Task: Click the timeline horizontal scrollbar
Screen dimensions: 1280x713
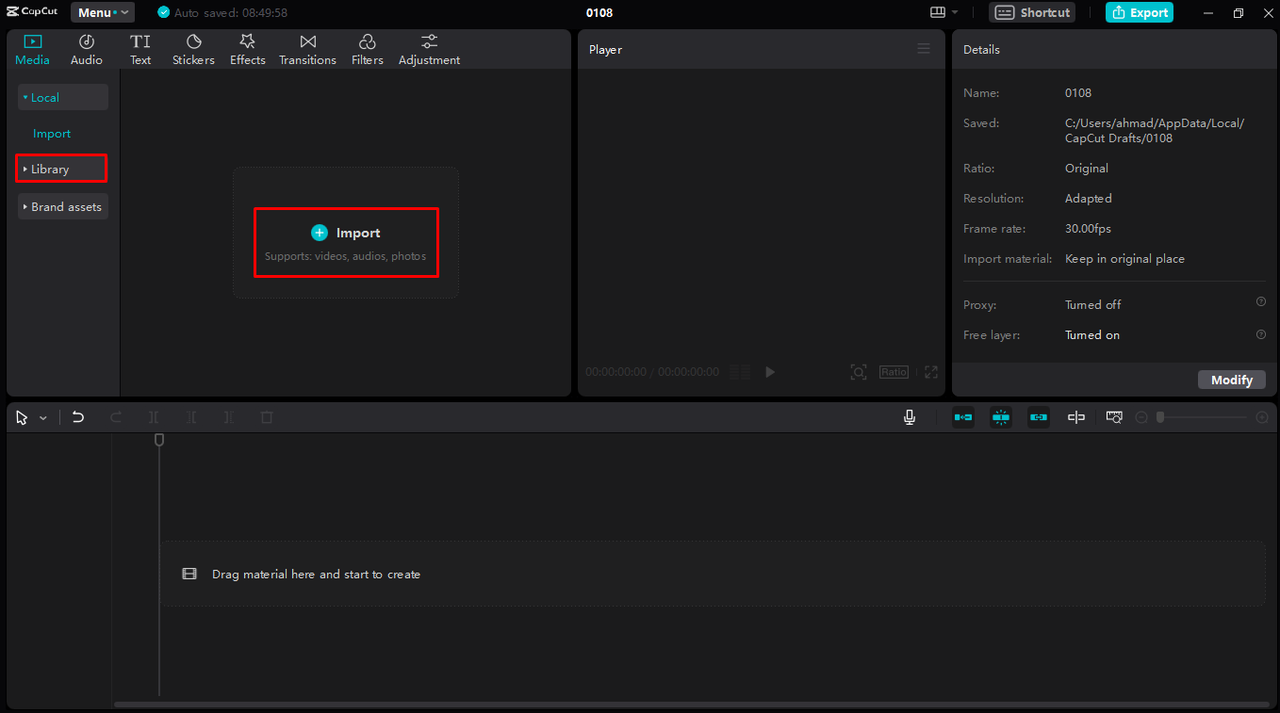Action: pyautogui.click(x=689, y=704)
